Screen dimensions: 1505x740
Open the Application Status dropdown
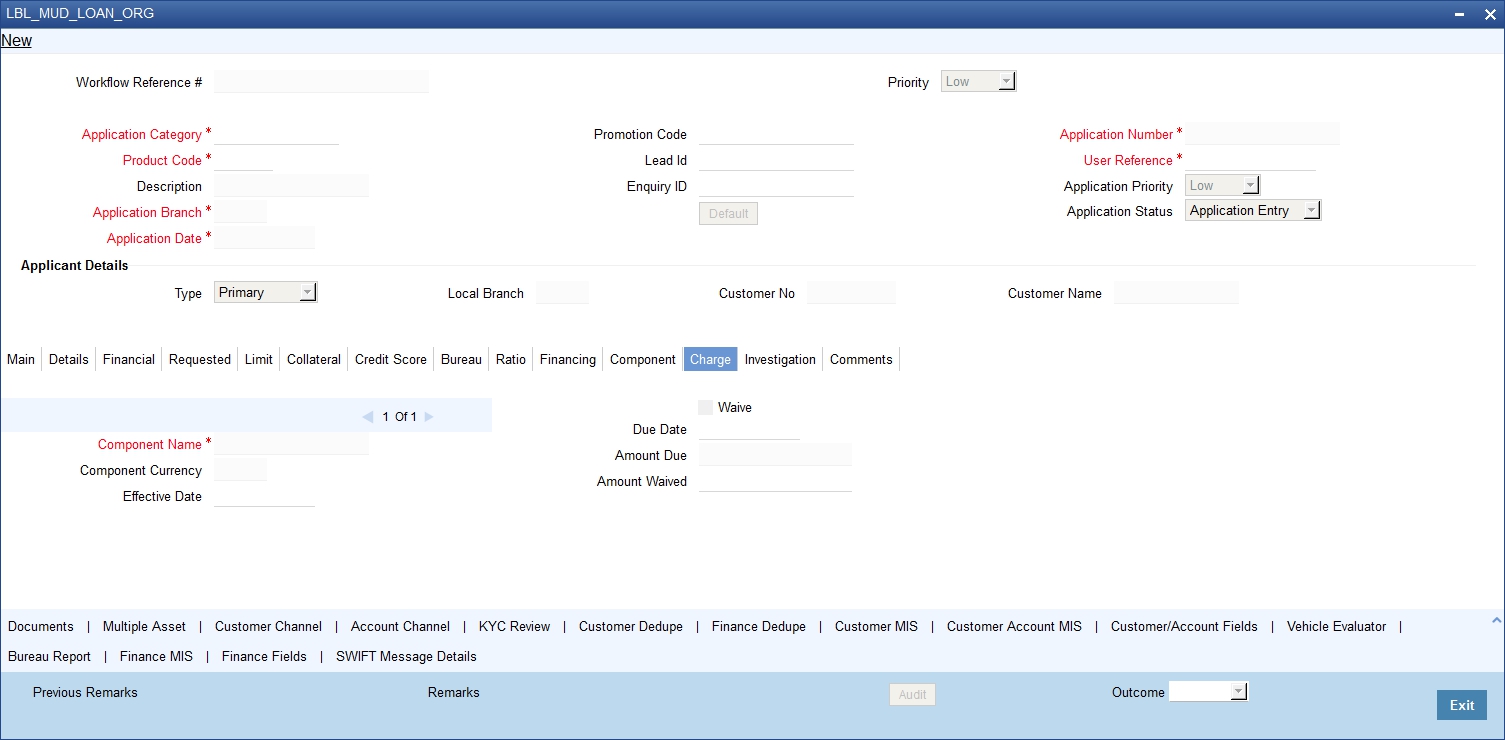click(x=1252, y=211)
